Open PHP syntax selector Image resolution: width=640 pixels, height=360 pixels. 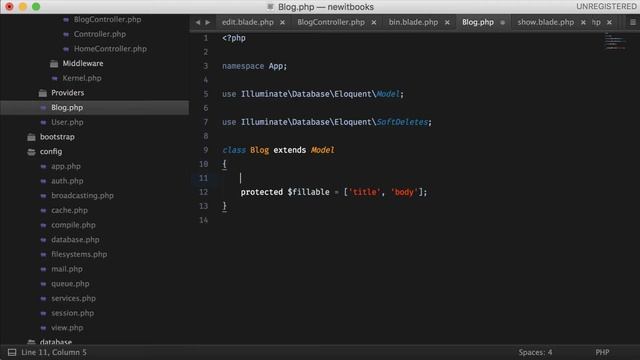602,352
